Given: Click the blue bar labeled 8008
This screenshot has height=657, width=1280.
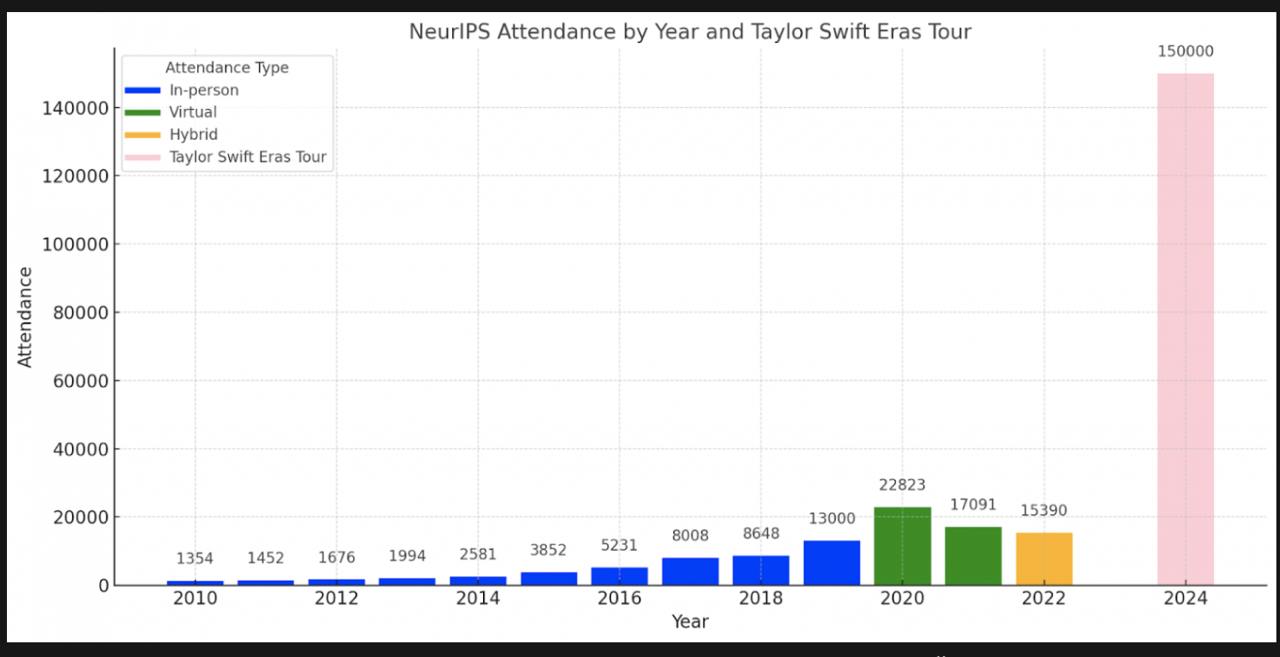Looking at the screenshot, I should (x=690, y=571).
